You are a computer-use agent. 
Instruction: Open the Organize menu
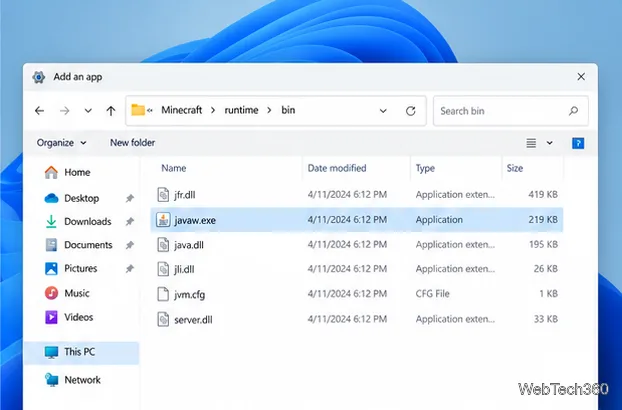coord(61,143)
